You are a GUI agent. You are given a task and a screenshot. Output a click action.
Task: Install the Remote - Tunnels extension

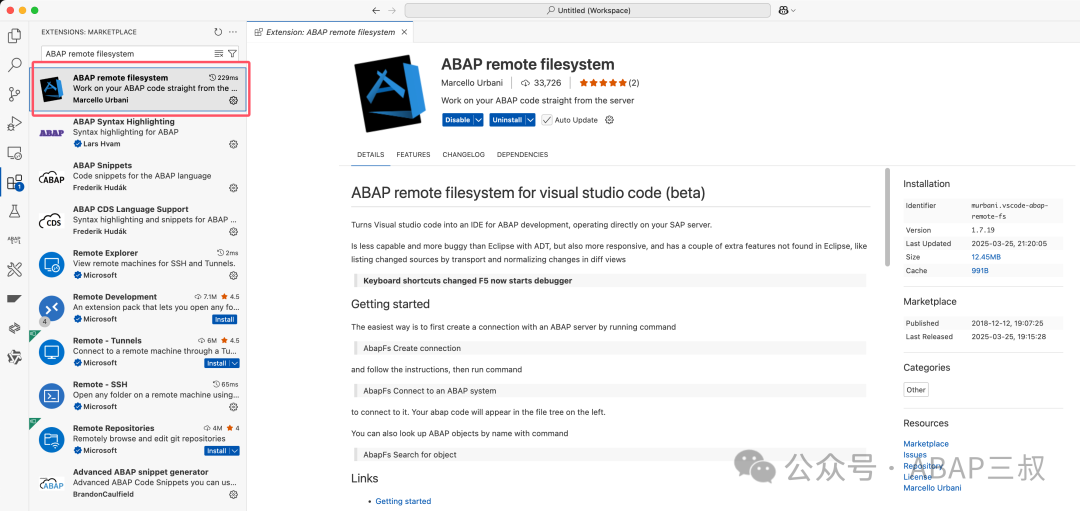point(217,363)
